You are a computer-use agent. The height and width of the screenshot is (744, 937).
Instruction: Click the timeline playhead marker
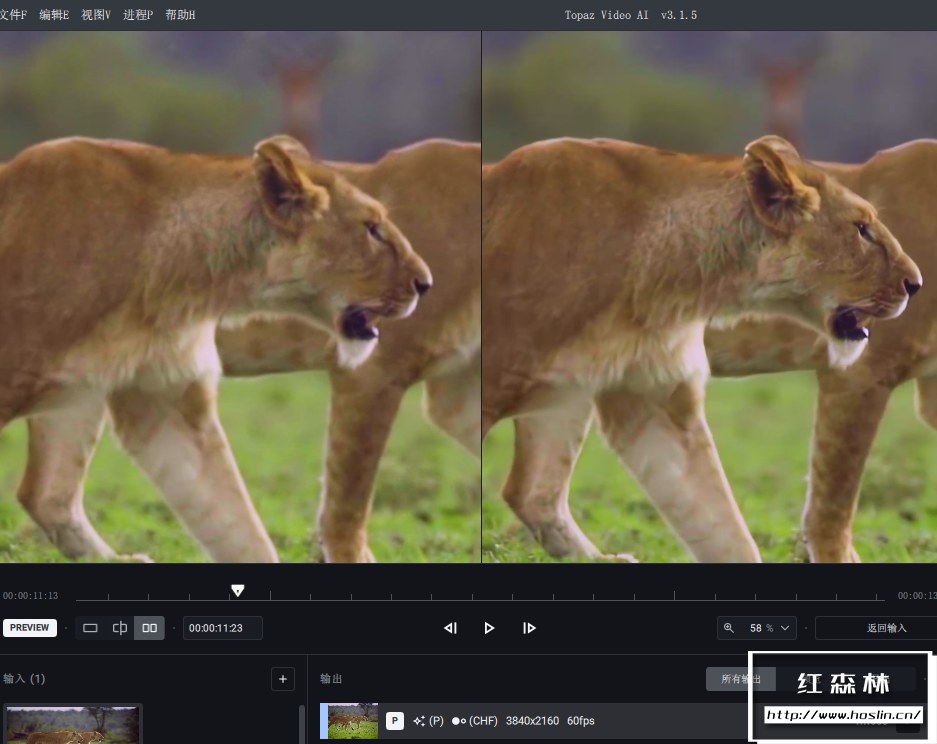tap(237, 590)
